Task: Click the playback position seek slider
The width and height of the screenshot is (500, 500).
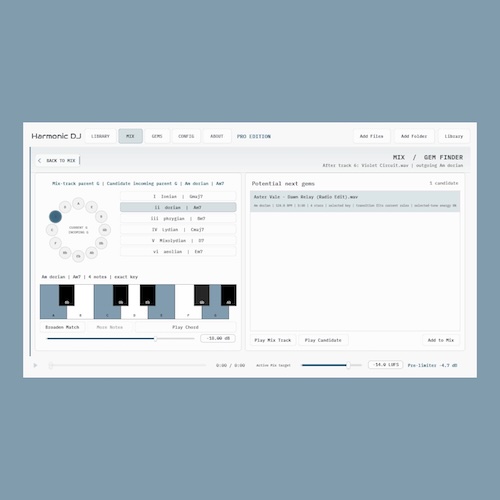Action: pyautogui.click(x=127, y=365)
